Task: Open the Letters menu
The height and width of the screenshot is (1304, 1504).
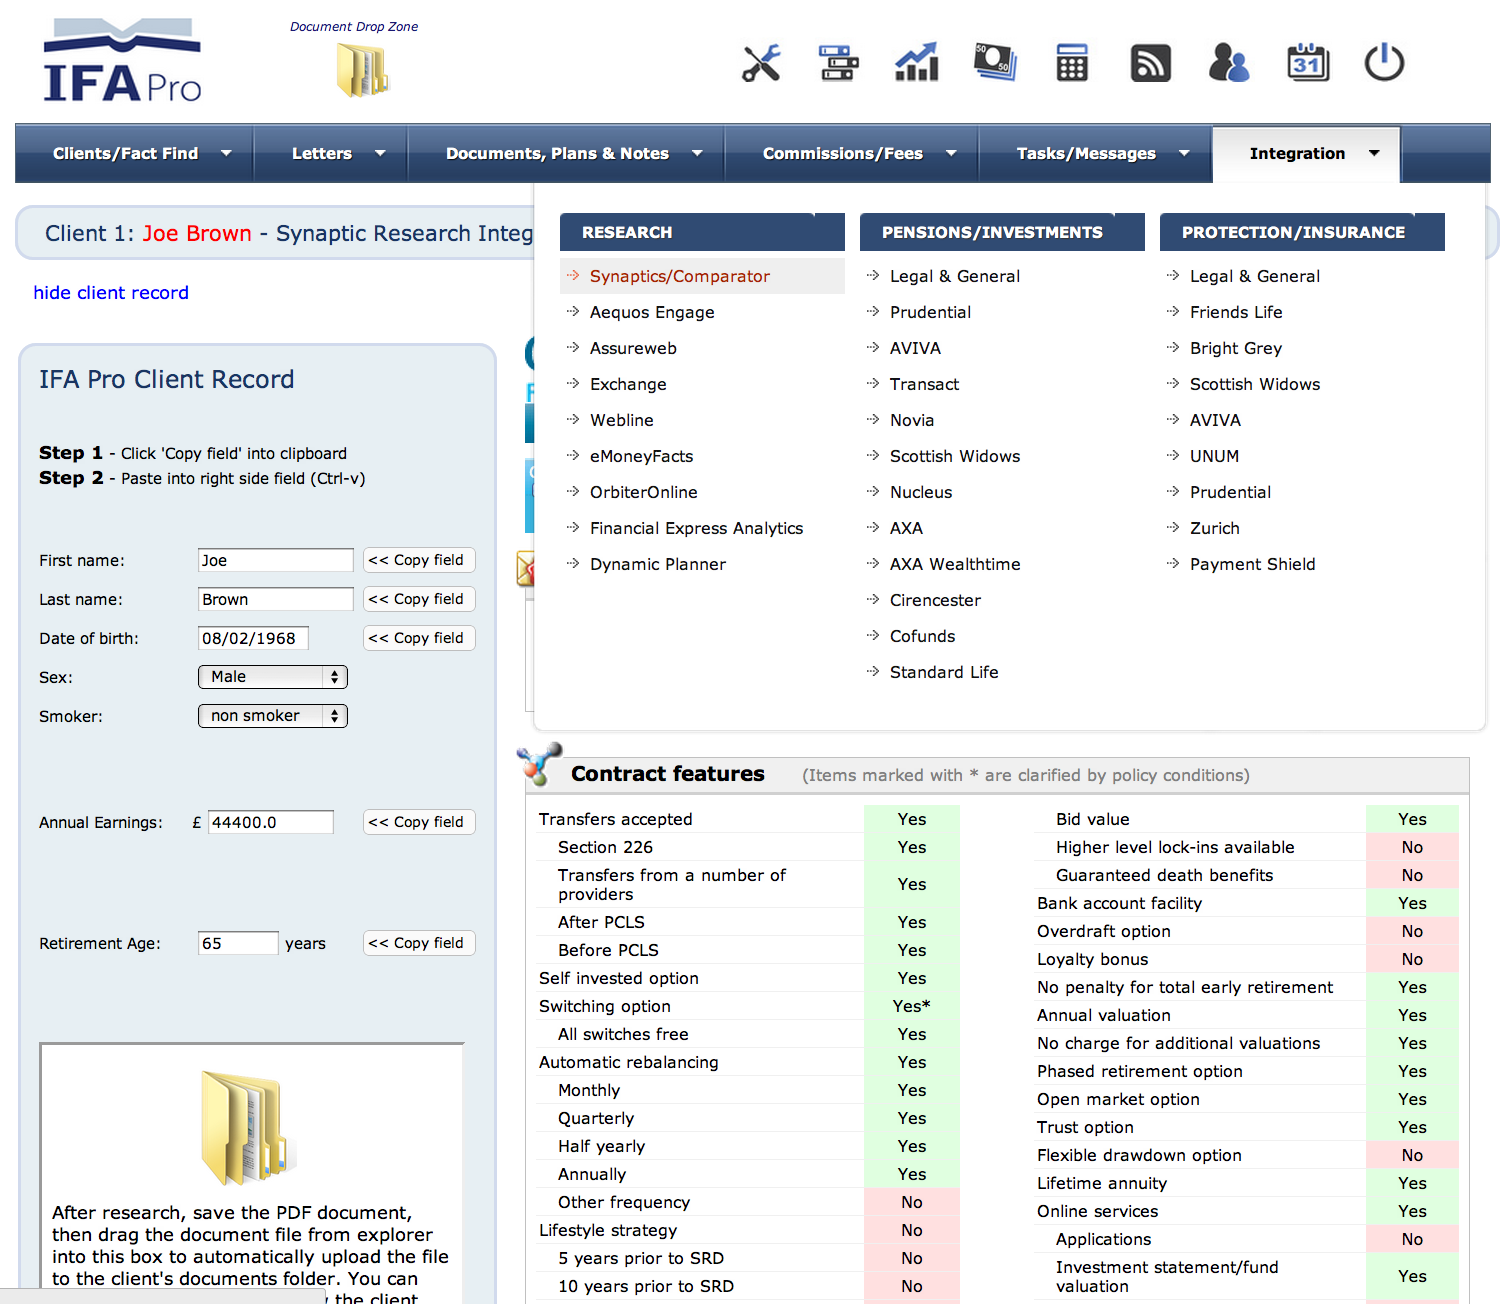Action: [322, 153]
